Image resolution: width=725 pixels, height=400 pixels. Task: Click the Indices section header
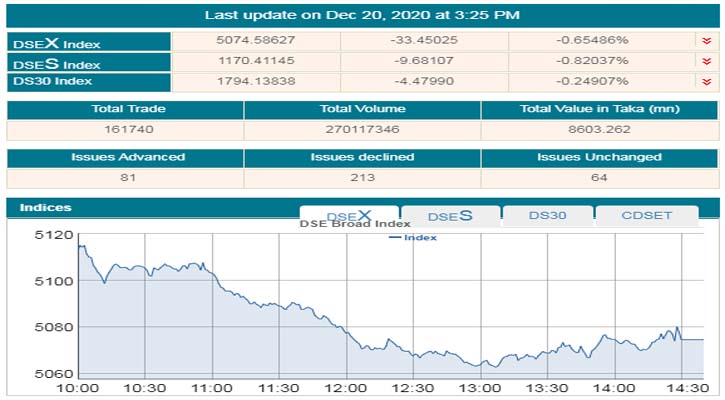click(x=44, y=207)
